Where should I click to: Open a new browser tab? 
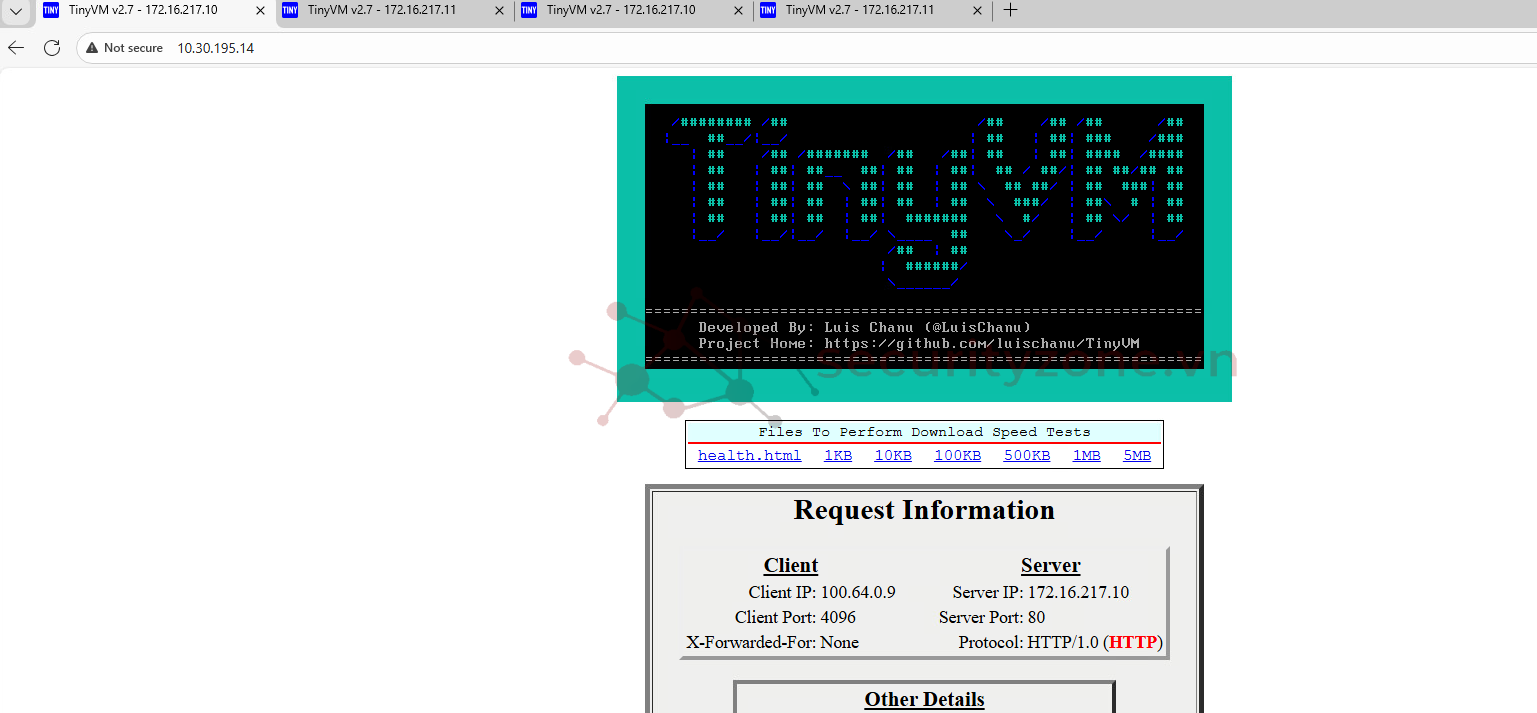click(x=1010, y=11)
